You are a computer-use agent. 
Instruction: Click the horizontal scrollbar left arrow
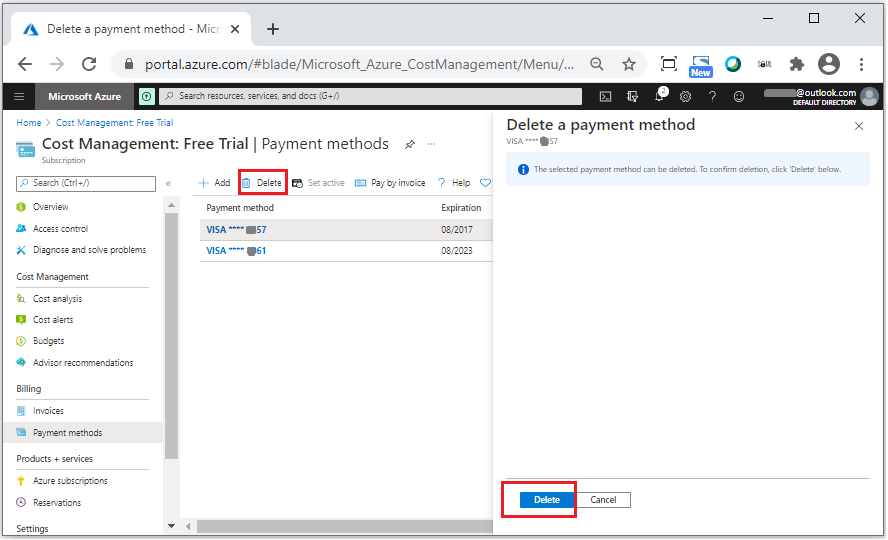point(188,526)
